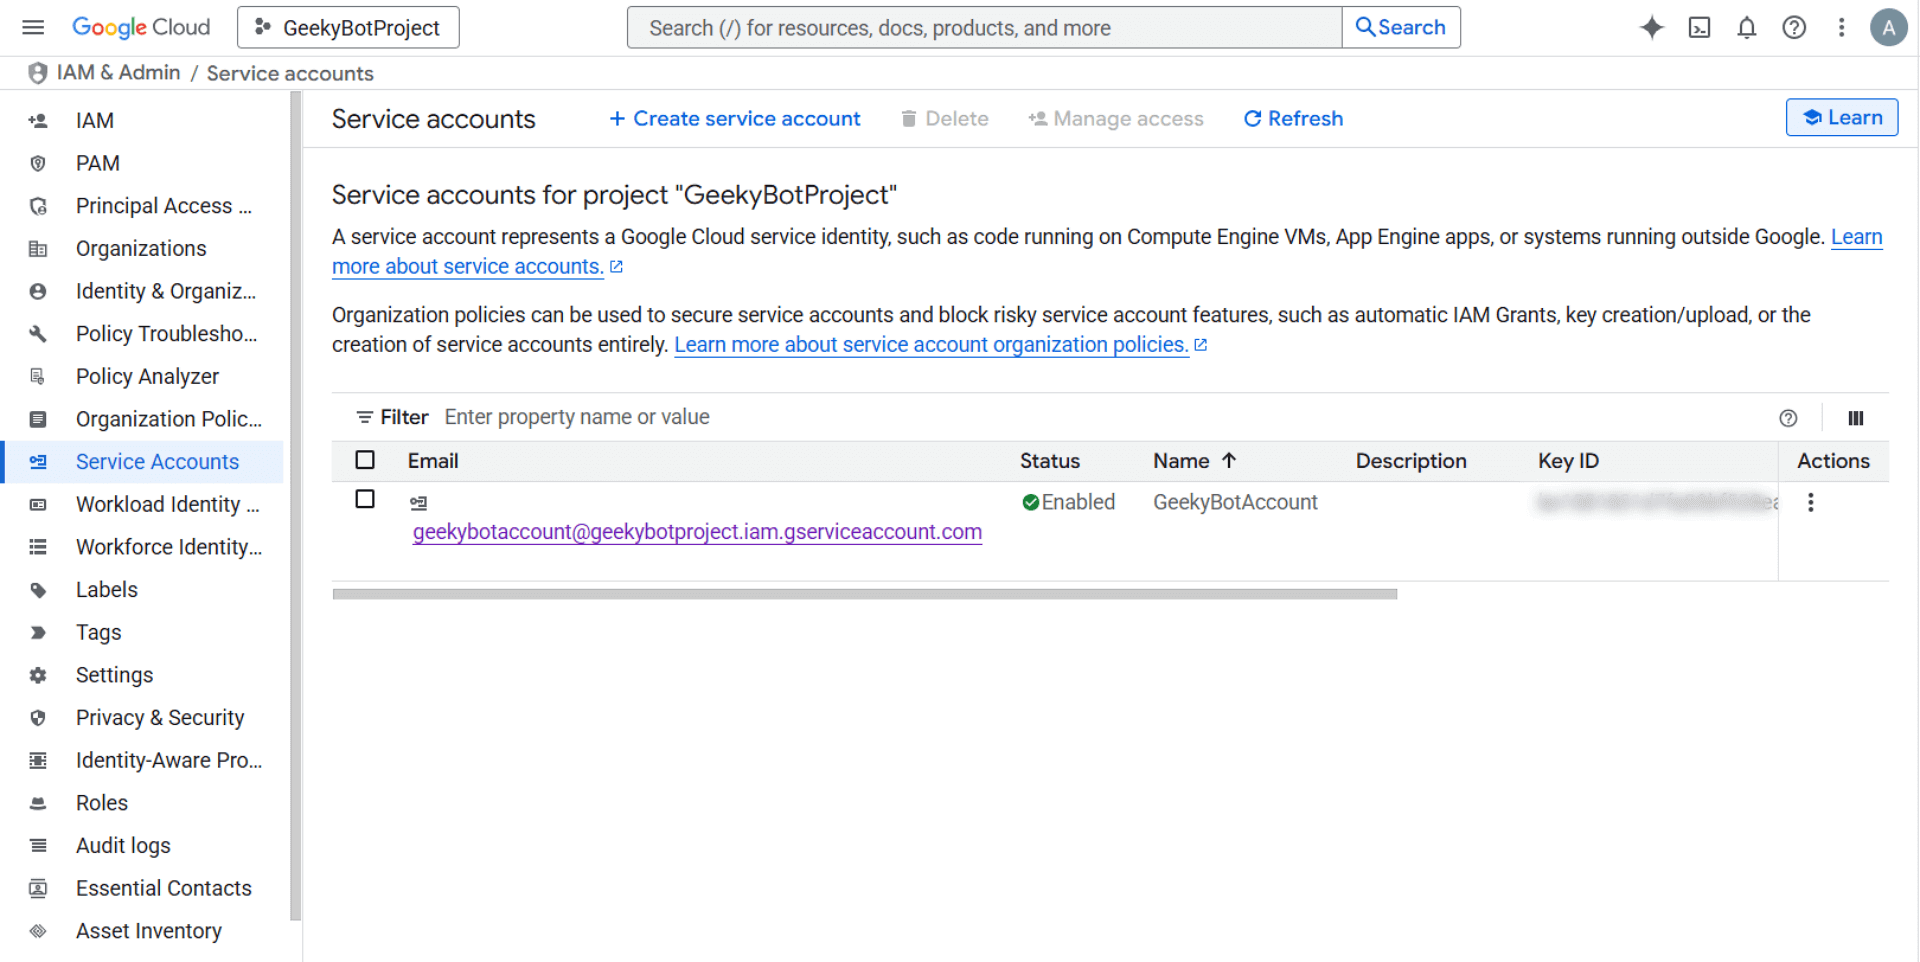Click the Key ID column header
Viewport: 1920px width, 962px height.
(1568, 461)
